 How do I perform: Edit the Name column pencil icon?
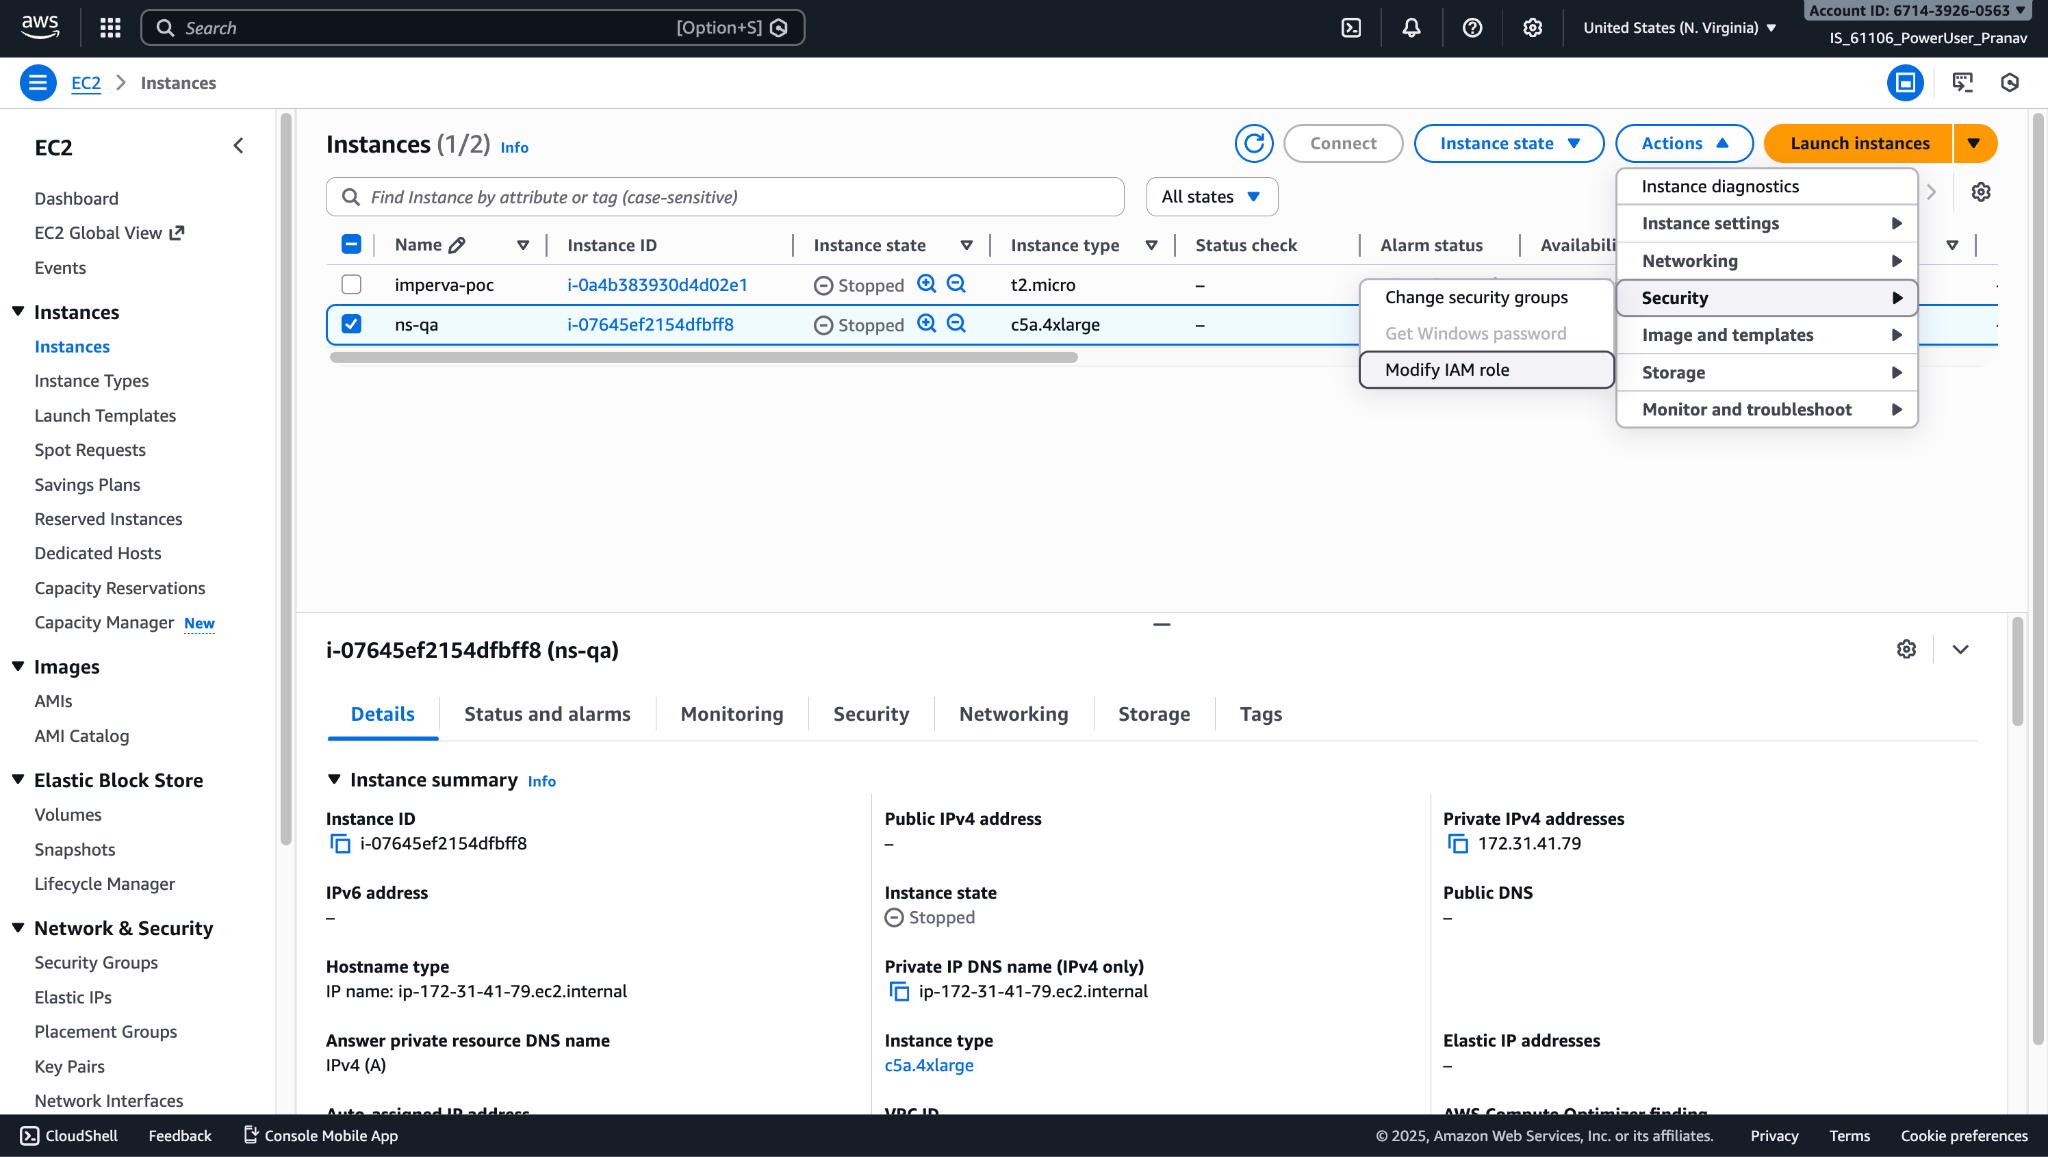click(x=457, y=245)
